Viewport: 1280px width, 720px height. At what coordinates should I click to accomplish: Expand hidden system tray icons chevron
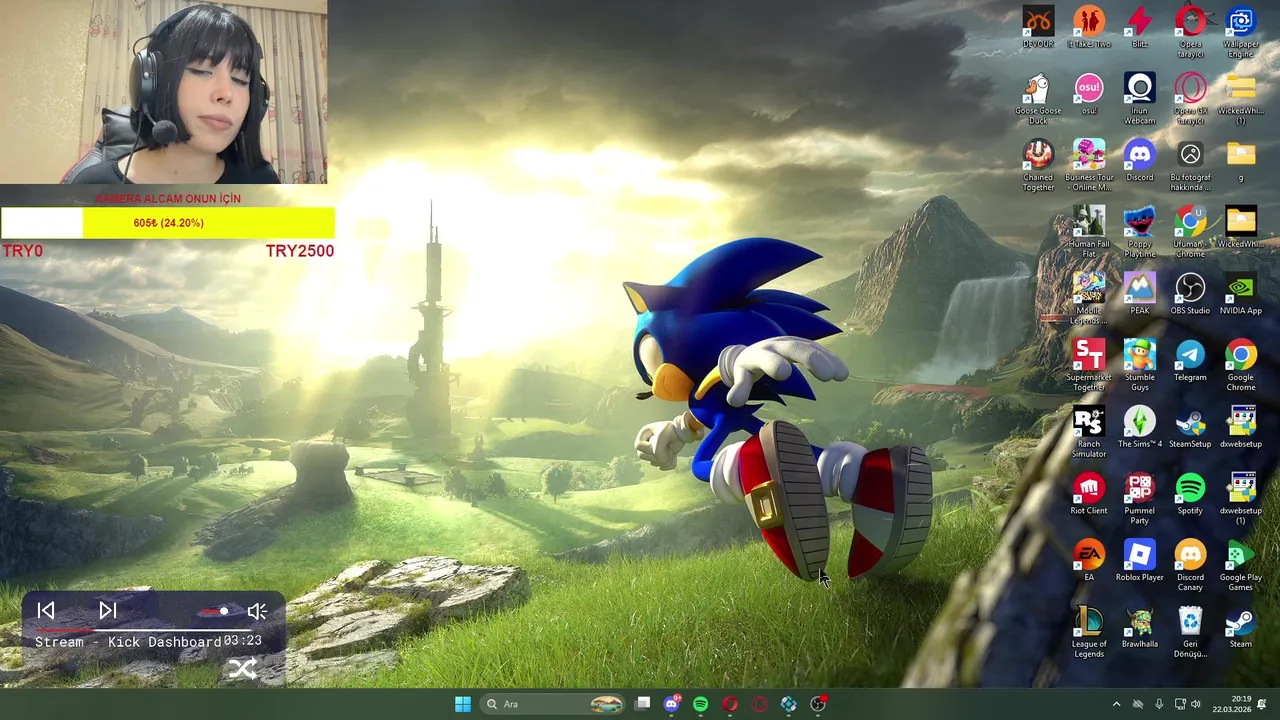[x=1117, y=704]
